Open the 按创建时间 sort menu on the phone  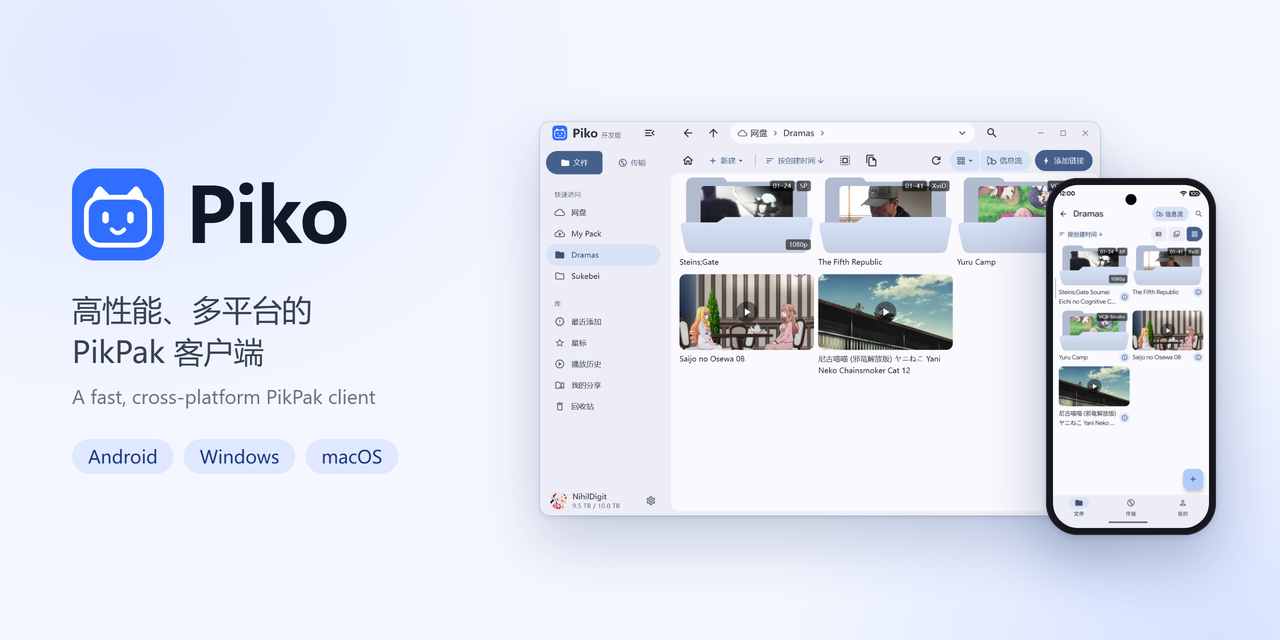point(1081,234)
